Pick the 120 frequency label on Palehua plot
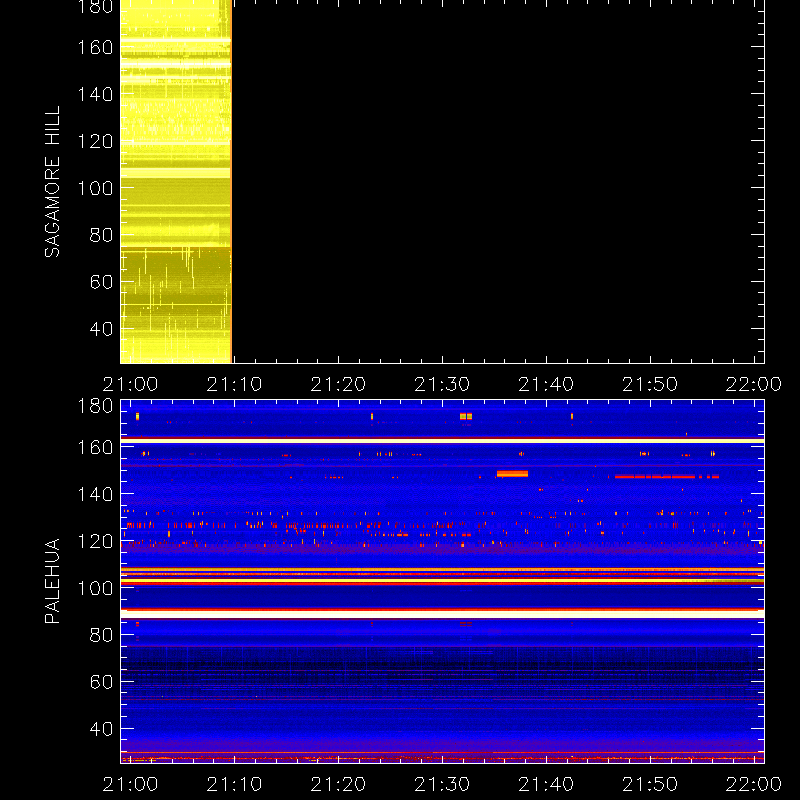The height and width of the screenshot is (800, 800). pos(95,541)
